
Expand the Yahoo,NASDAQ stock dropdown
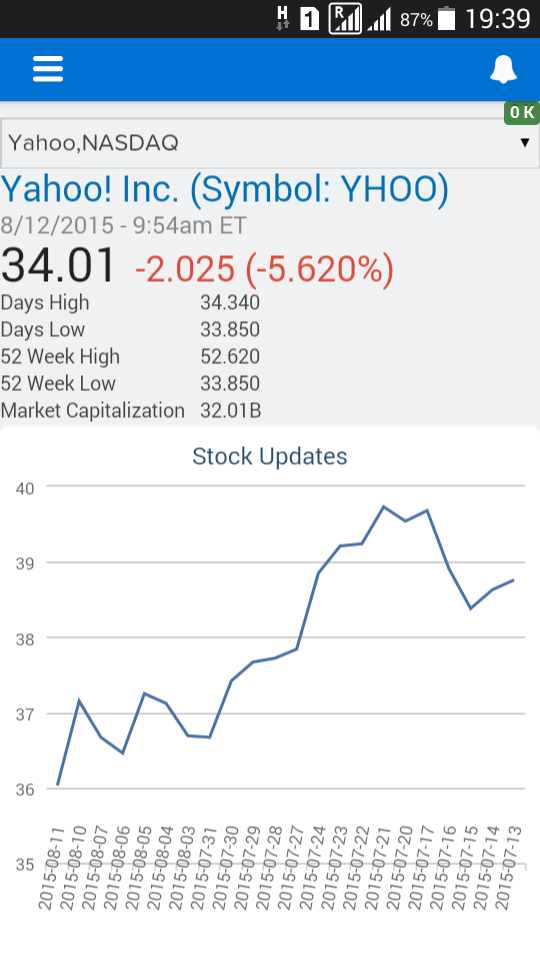point(270,143)
